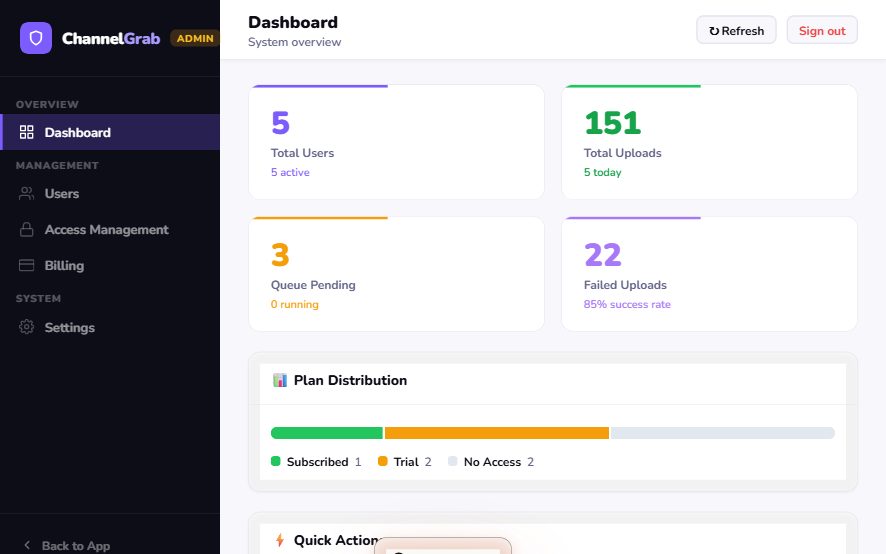Open the Users management page

click(x=110, y=193)
